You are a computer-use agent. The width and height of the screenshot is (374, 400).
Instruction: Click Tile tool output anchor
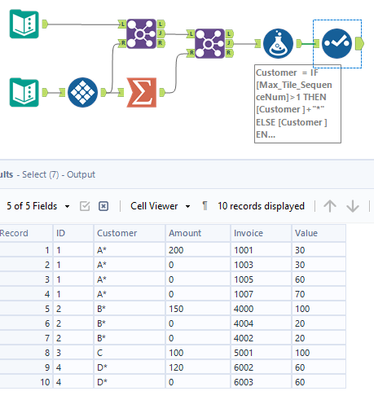click(x=104, y=92)
